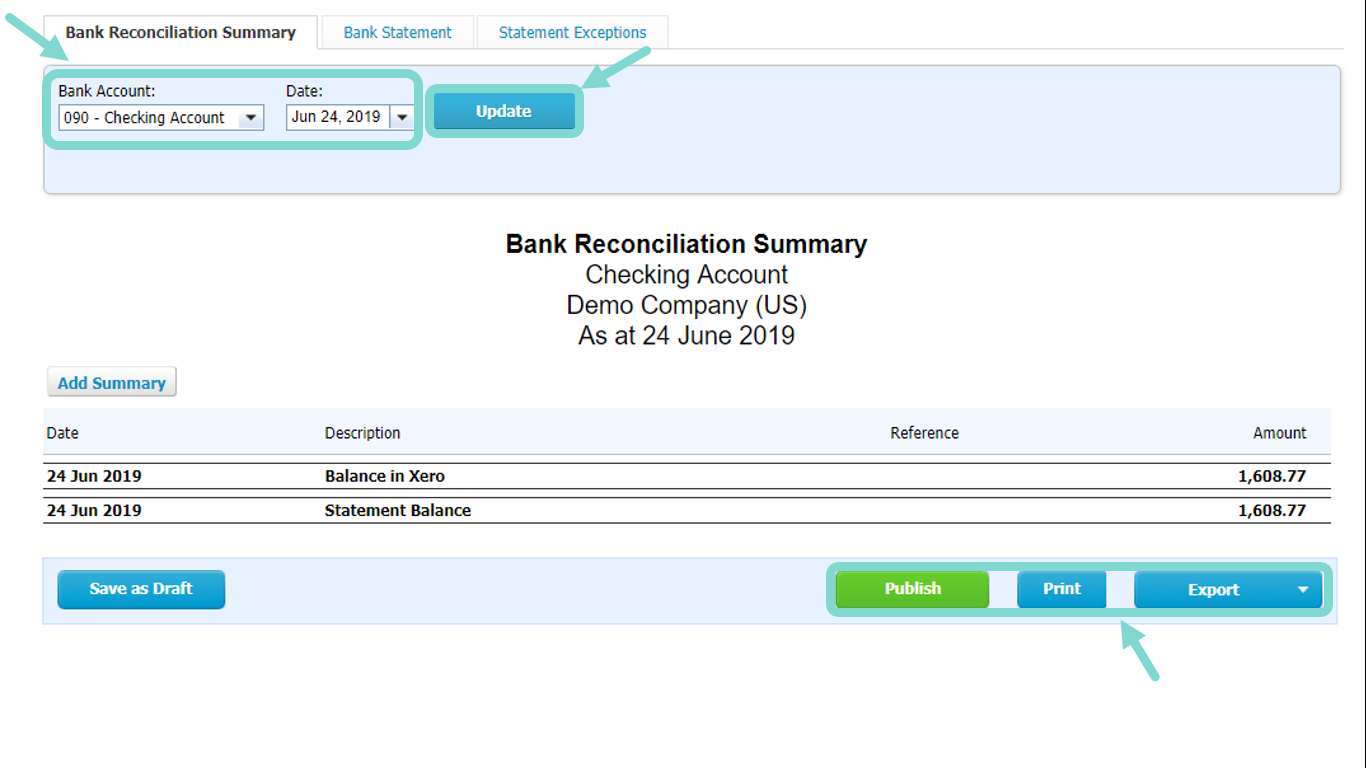Click into the Date field showing Jun 24, 2019
1366x768 pixels.
(337, 117)
